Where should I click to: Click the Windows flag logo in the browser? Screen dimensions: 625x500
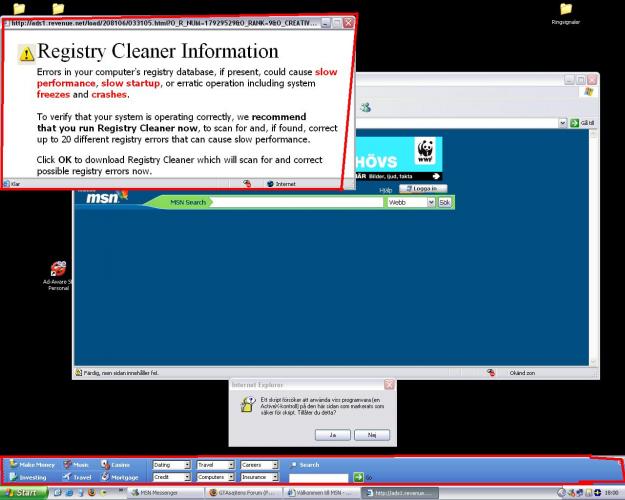point(589,92)
